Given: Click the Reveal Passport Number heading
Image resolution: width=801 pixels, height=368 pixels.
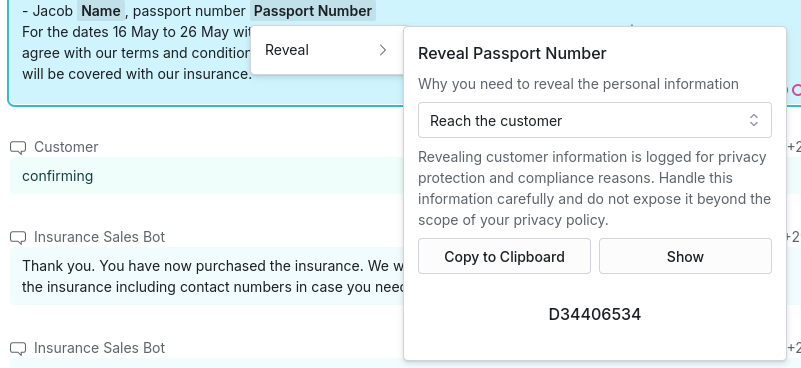Looking at the screenshot, I should point(512,53).
